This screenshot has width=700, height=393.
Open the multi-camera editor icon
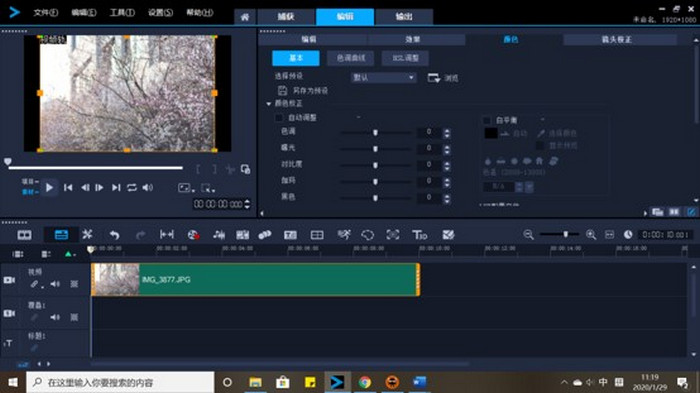[x=448, y=235]
